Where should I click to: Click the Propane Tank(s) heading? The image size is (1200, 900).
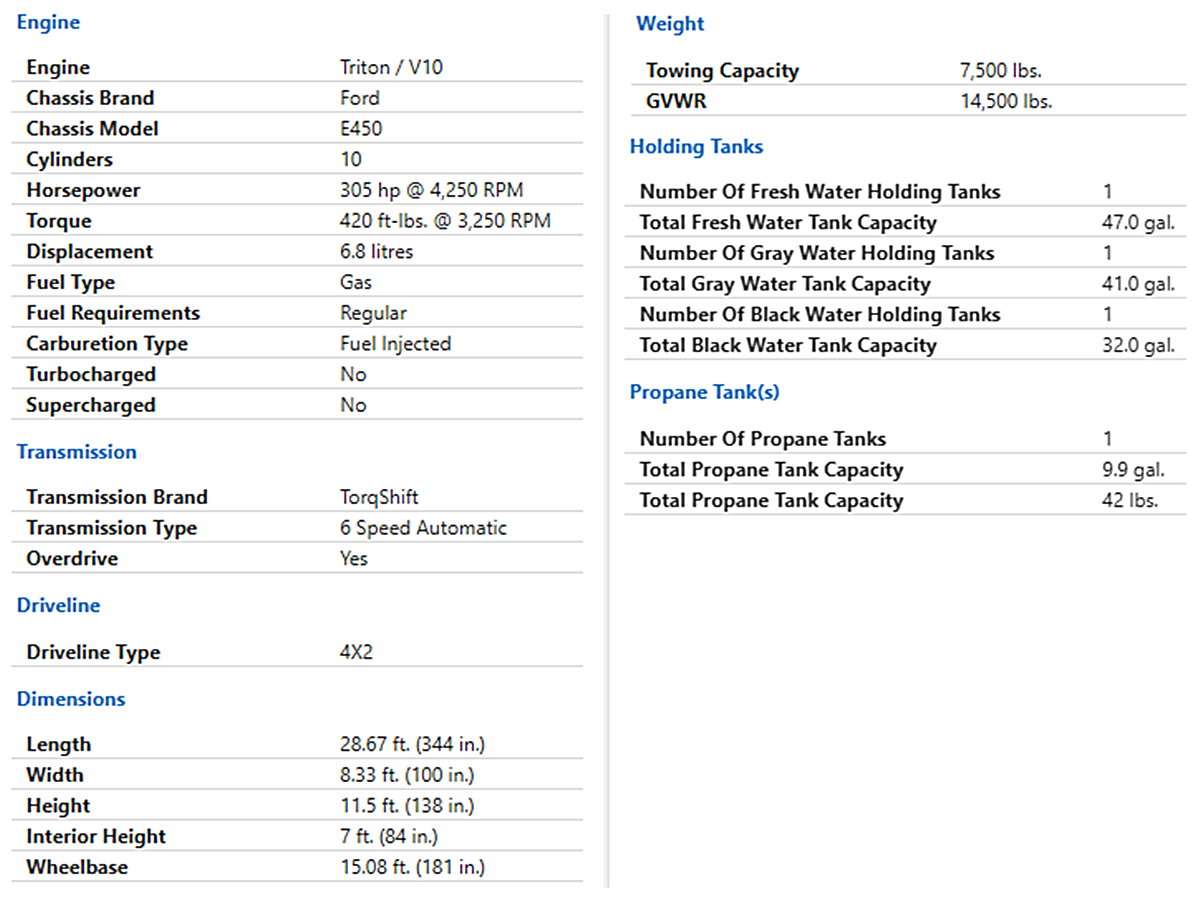(704, 392)
